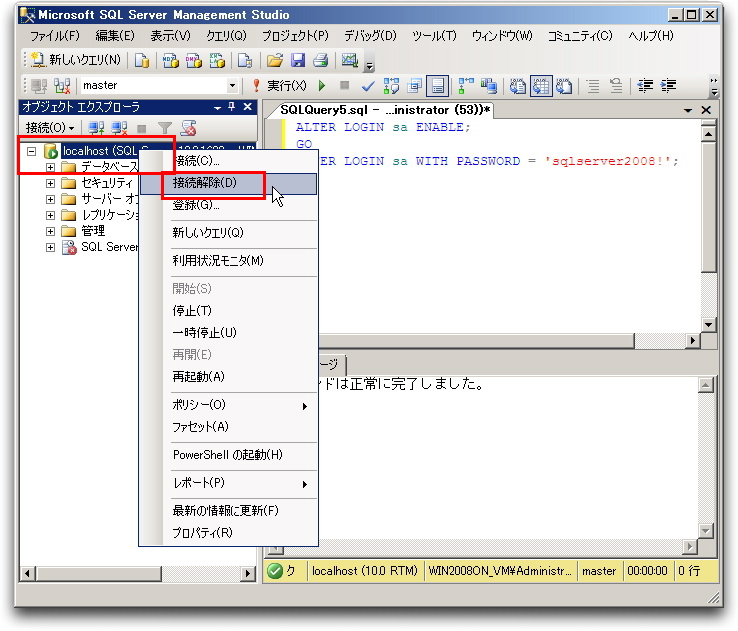
Task: Click the green Debug play arrow
Action: coord(322,86)
